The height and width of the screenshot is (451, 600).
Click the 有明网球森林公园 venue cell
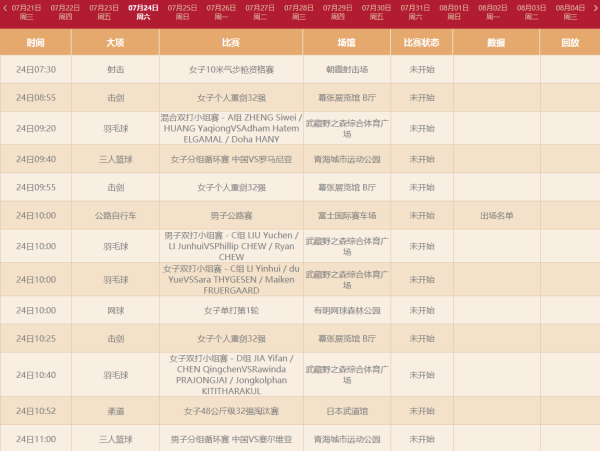(x=347, y=311)
